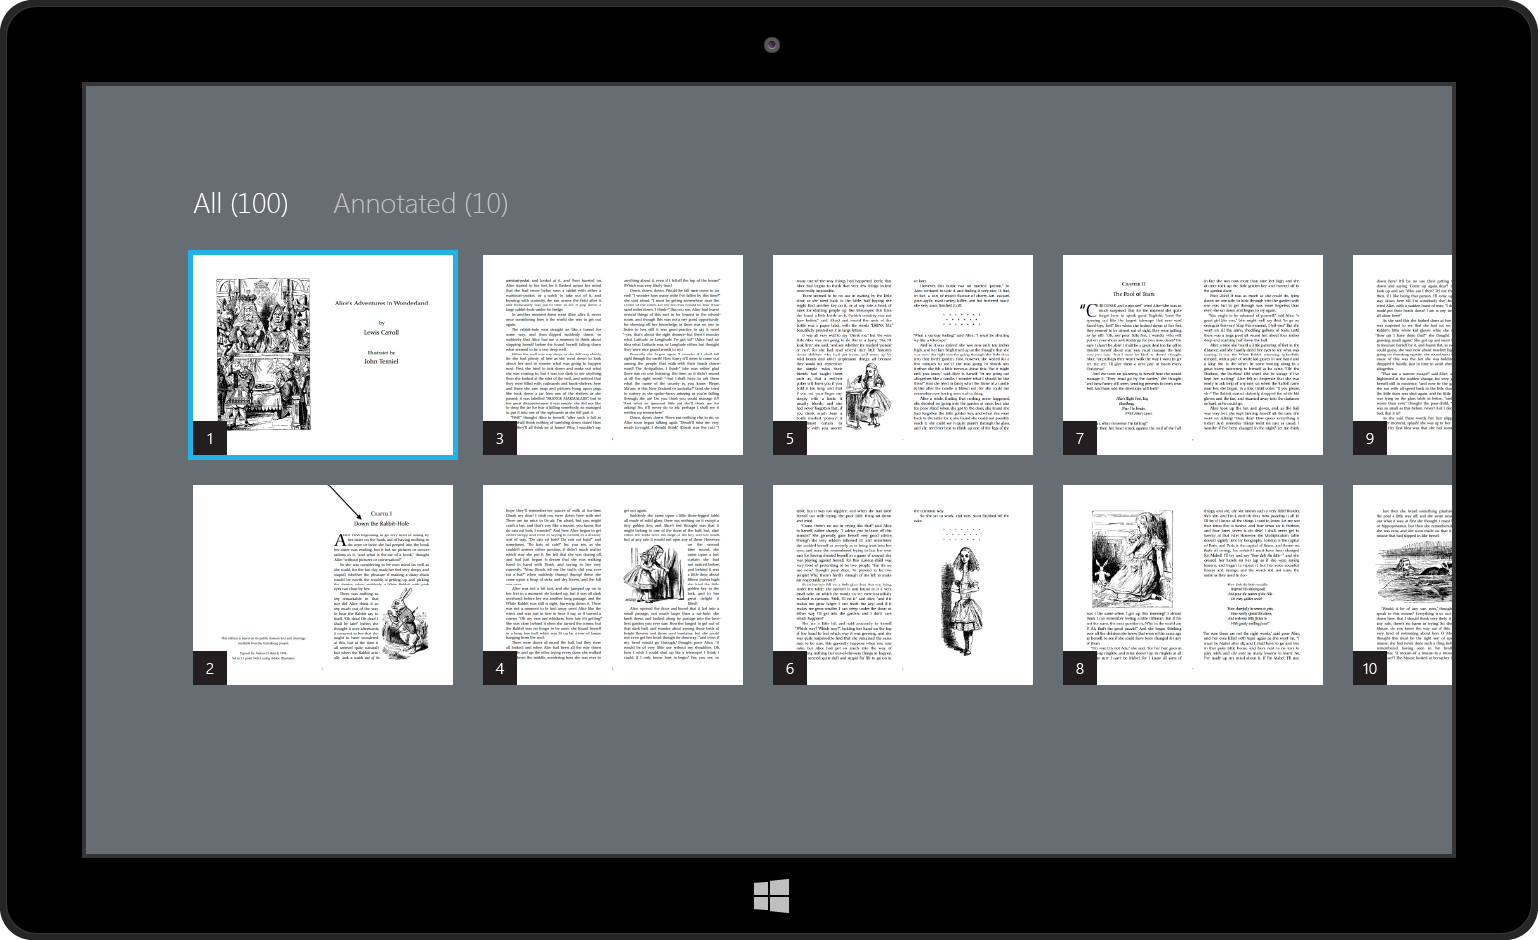Open page 7 Pool of Tears thumbnail
Screen dimensions: 1538x940
pyautogui.click(x=1193, y=355)
